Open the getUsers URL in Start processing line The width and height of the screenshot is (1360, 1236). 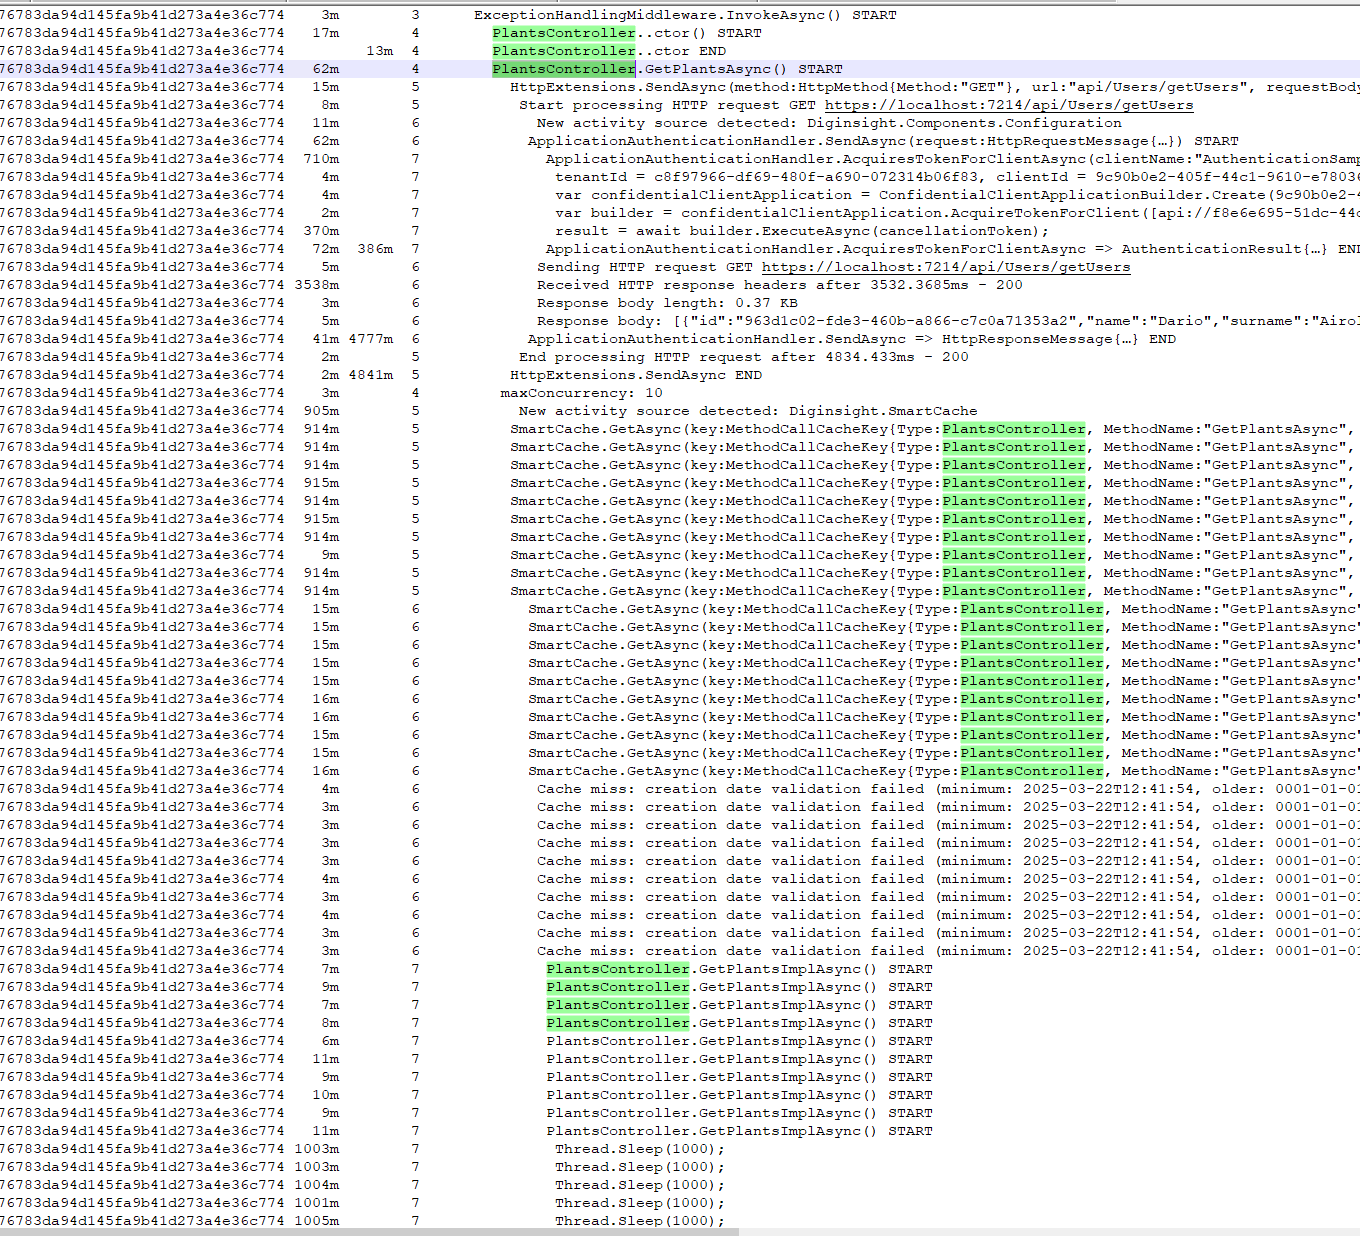pyautogui.click(x=1008, y=105)
